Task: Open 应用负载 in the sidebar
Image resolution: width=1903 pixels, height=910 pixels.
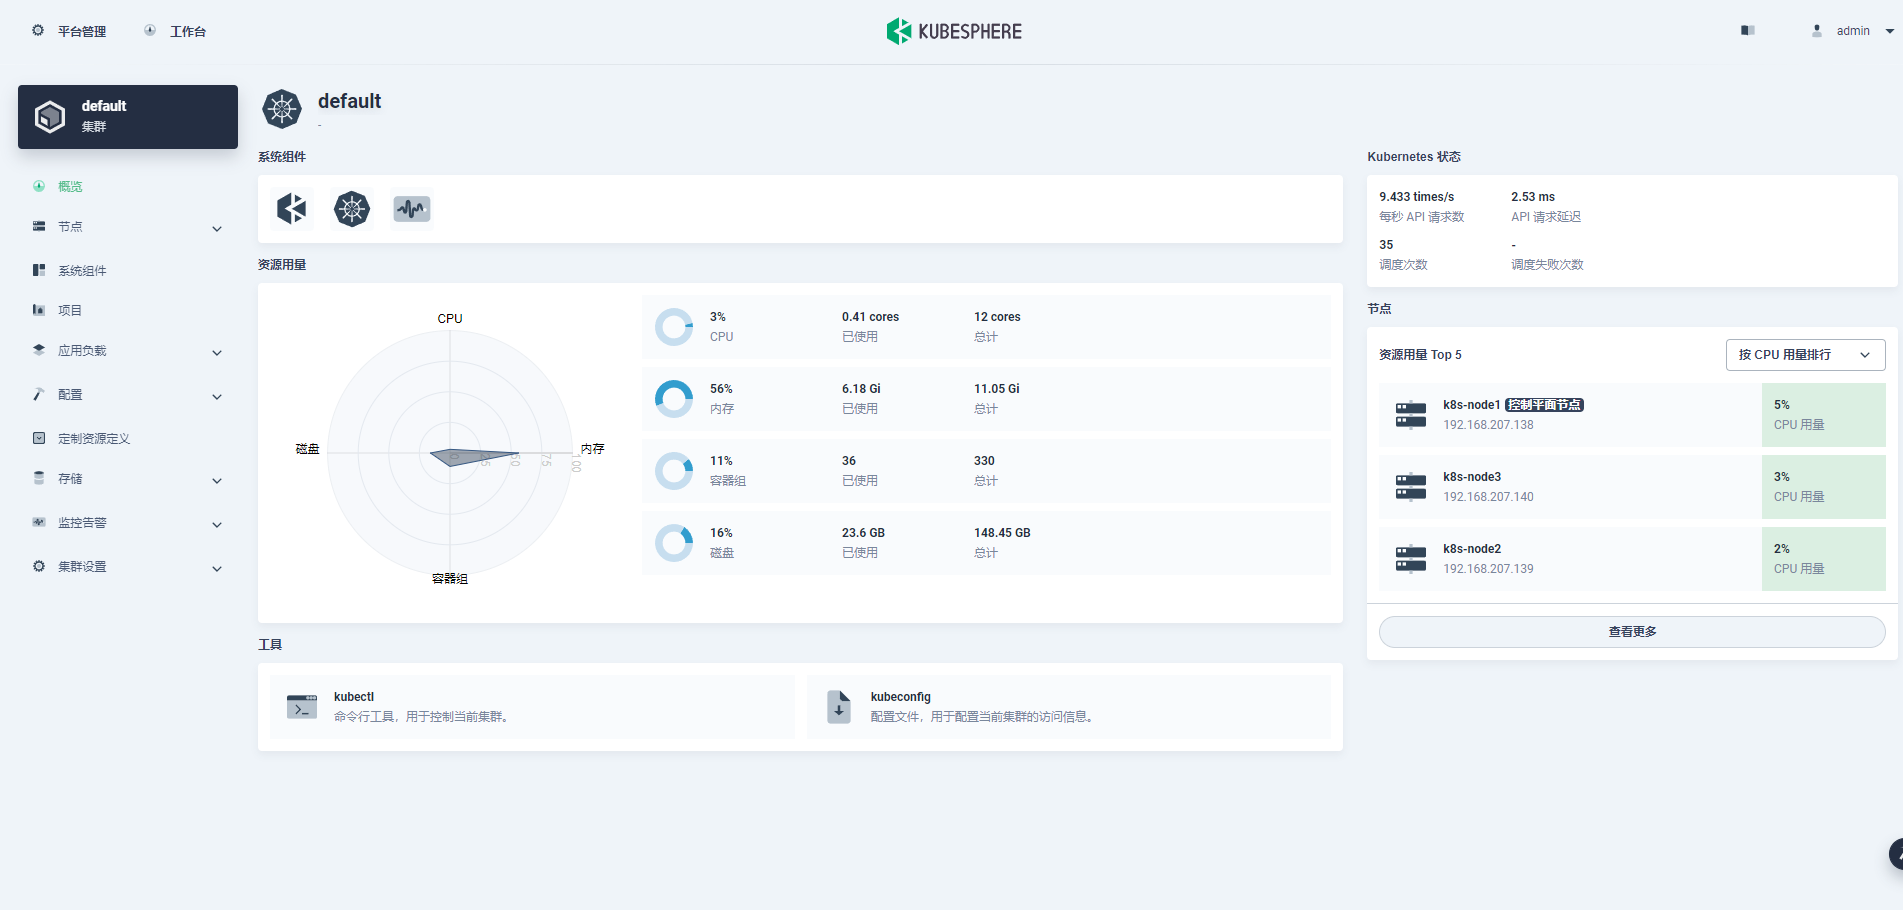Action: pyautogui.click(x=82, y=351)
